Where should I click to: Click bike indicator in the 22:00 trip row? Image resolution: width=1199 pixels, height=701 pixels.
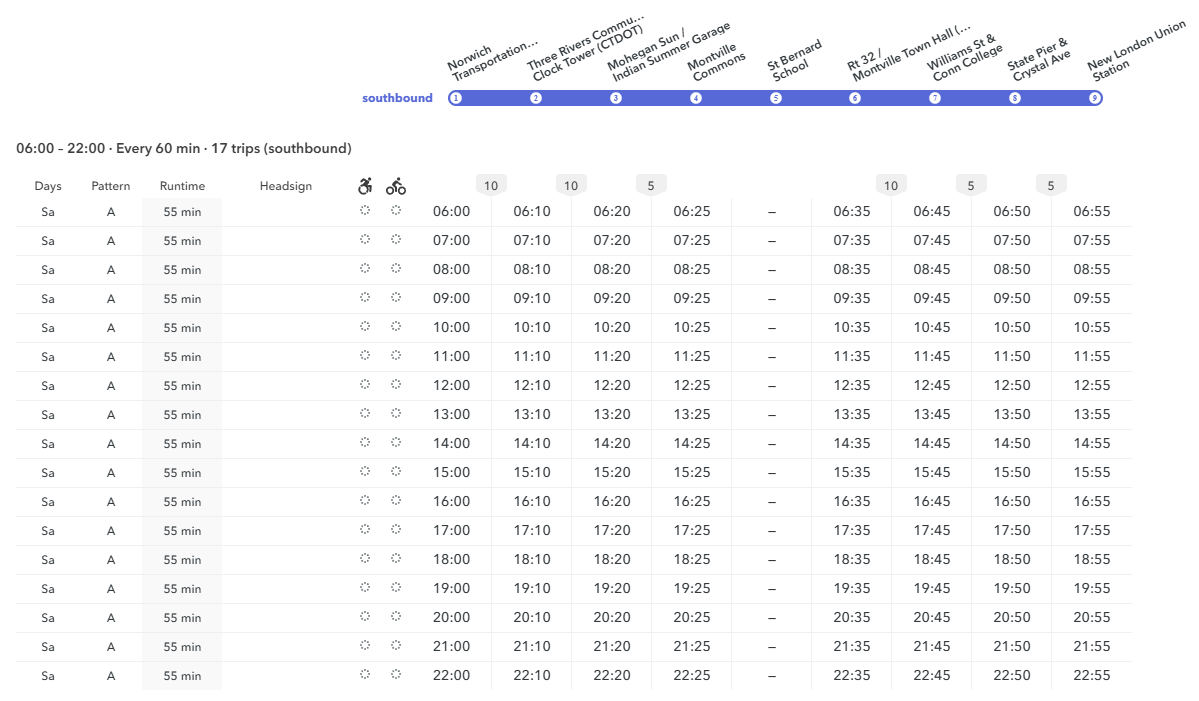(395, 674)
